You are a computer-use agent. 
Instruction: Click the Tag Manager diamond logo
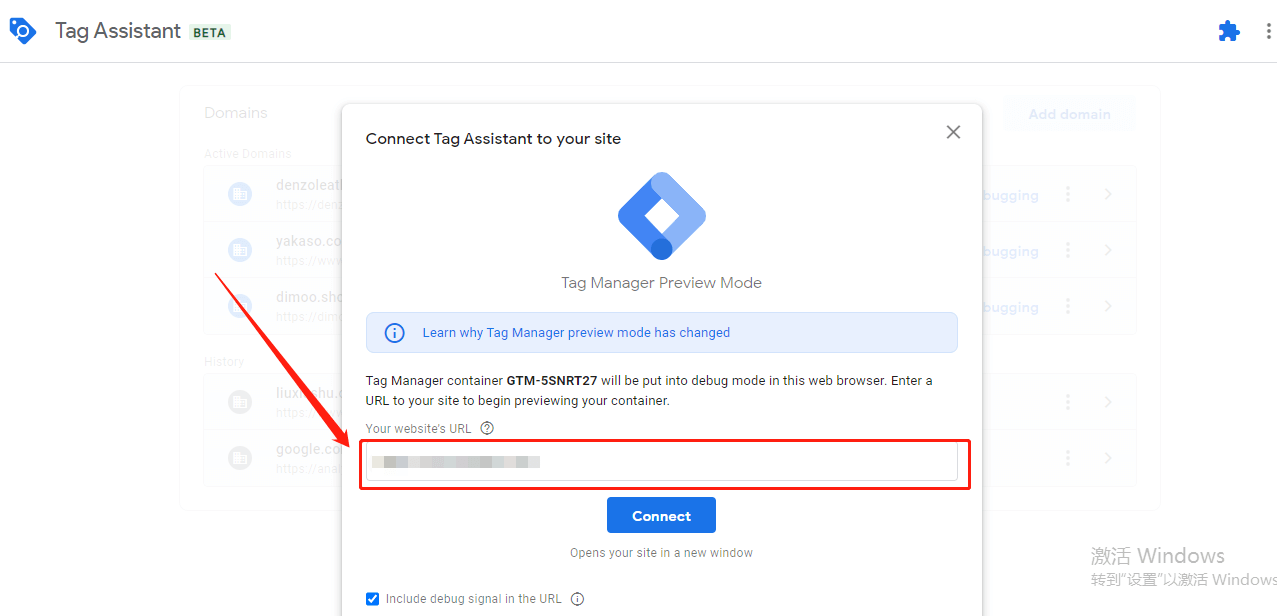pos(661,216)
